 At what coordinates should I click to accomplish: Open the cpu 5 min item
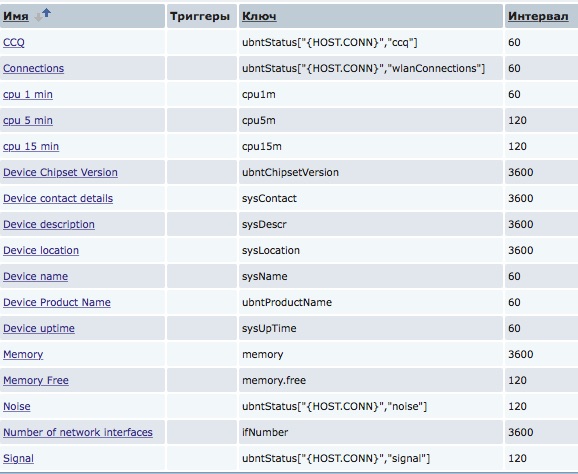[x=28, y=121]
